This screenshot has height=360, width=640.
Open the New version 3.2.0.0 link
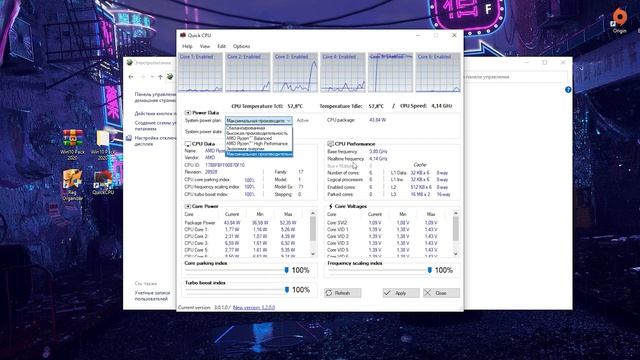[253, 307]
